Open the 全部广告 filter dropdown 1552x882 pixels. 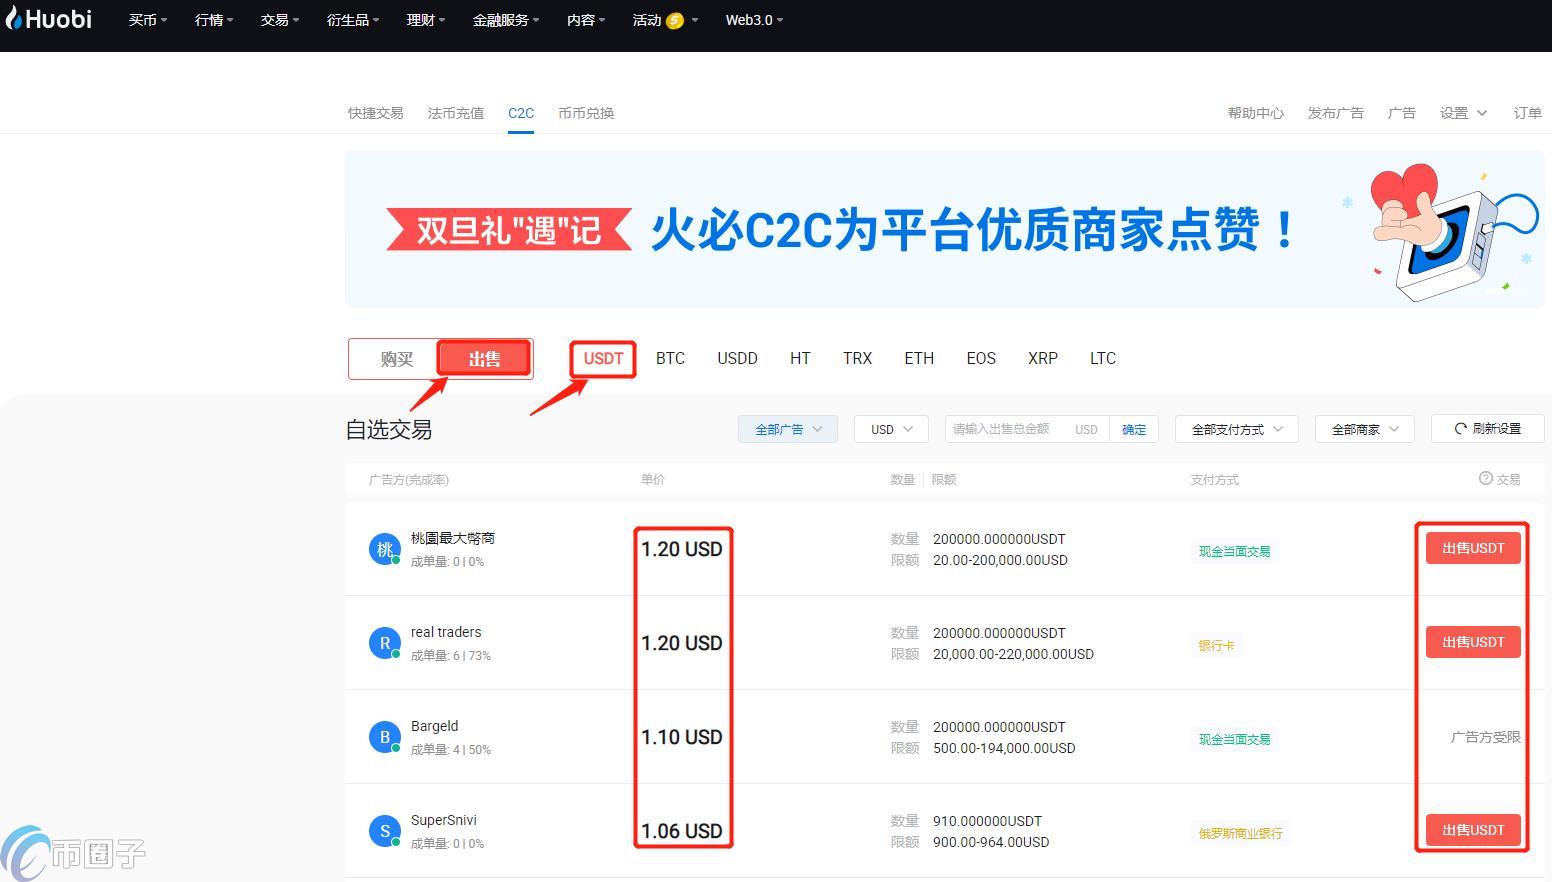click(788, 429)
